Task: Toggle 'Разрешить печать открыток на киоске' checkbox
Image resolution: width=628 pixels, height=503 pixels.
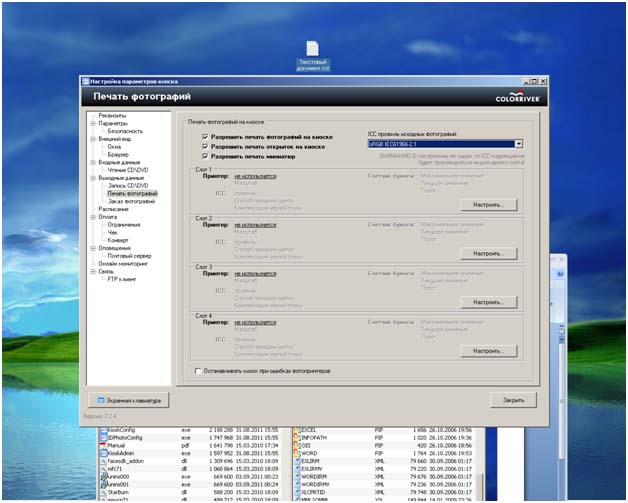Action: (205, 146)
